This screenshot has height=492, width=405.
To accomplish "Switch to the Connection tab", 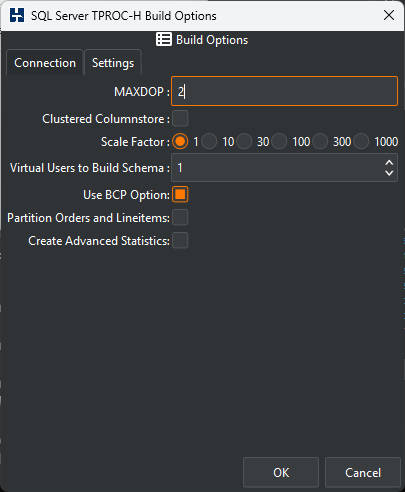I will [x=45, y=63].
